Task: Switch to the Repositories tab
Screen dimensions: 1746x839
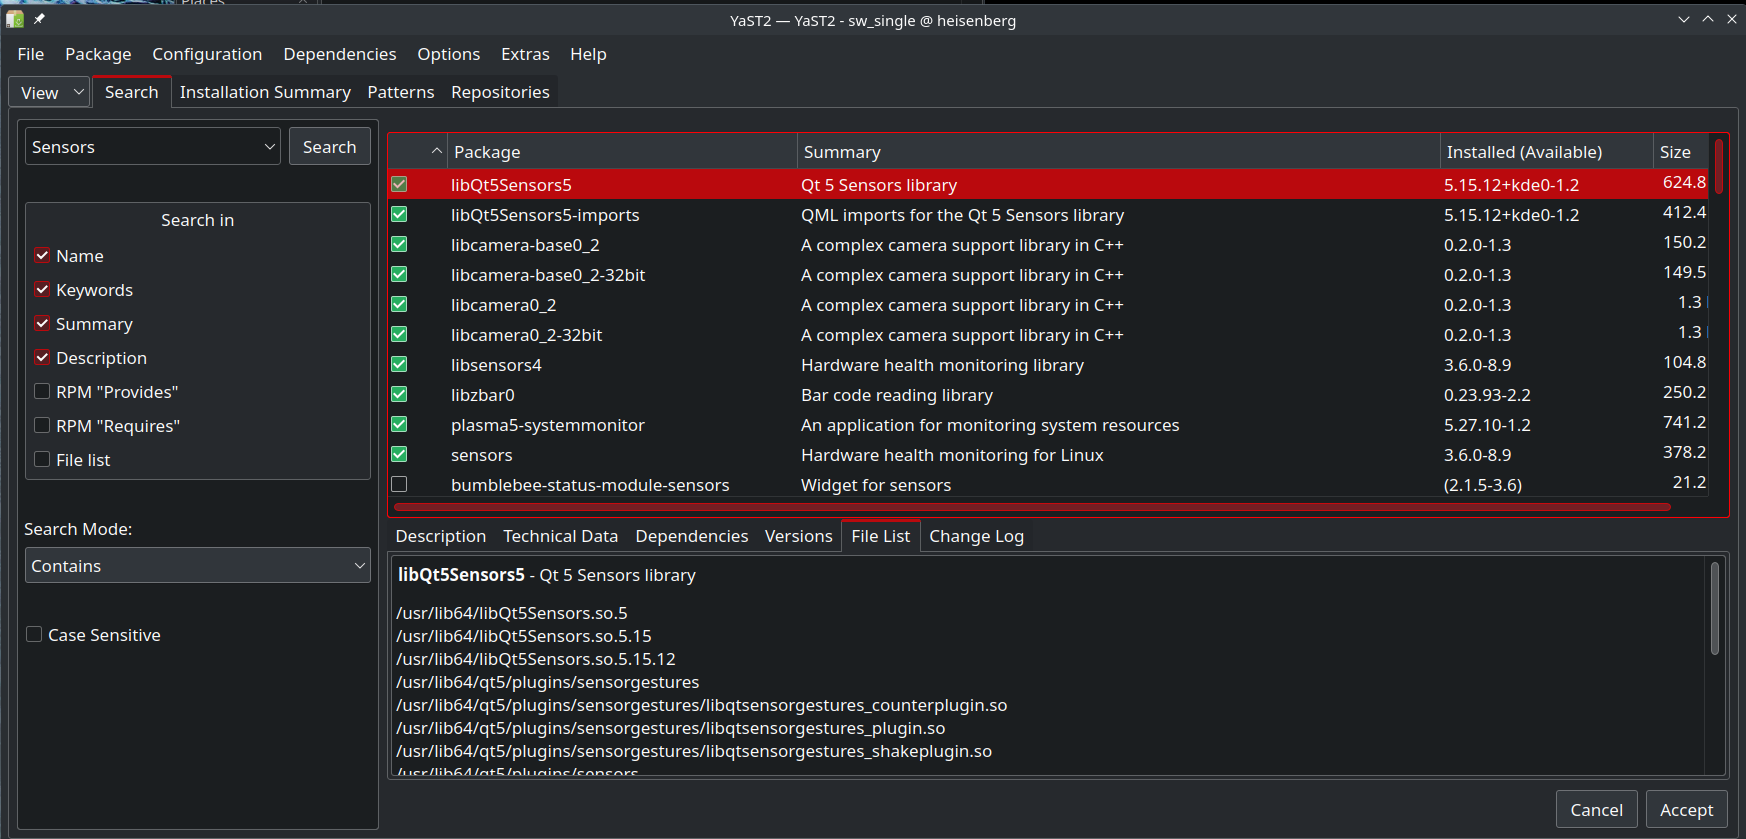Action: 500,92
